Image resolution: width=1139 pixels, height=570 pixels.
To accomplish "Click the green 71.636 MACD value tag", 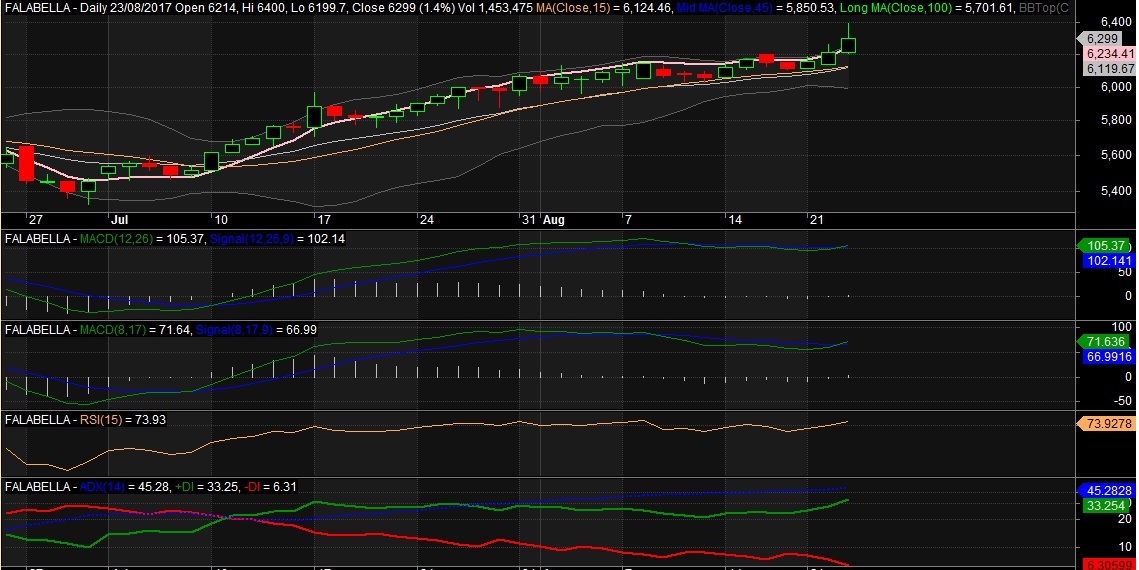I will 1105,341.
